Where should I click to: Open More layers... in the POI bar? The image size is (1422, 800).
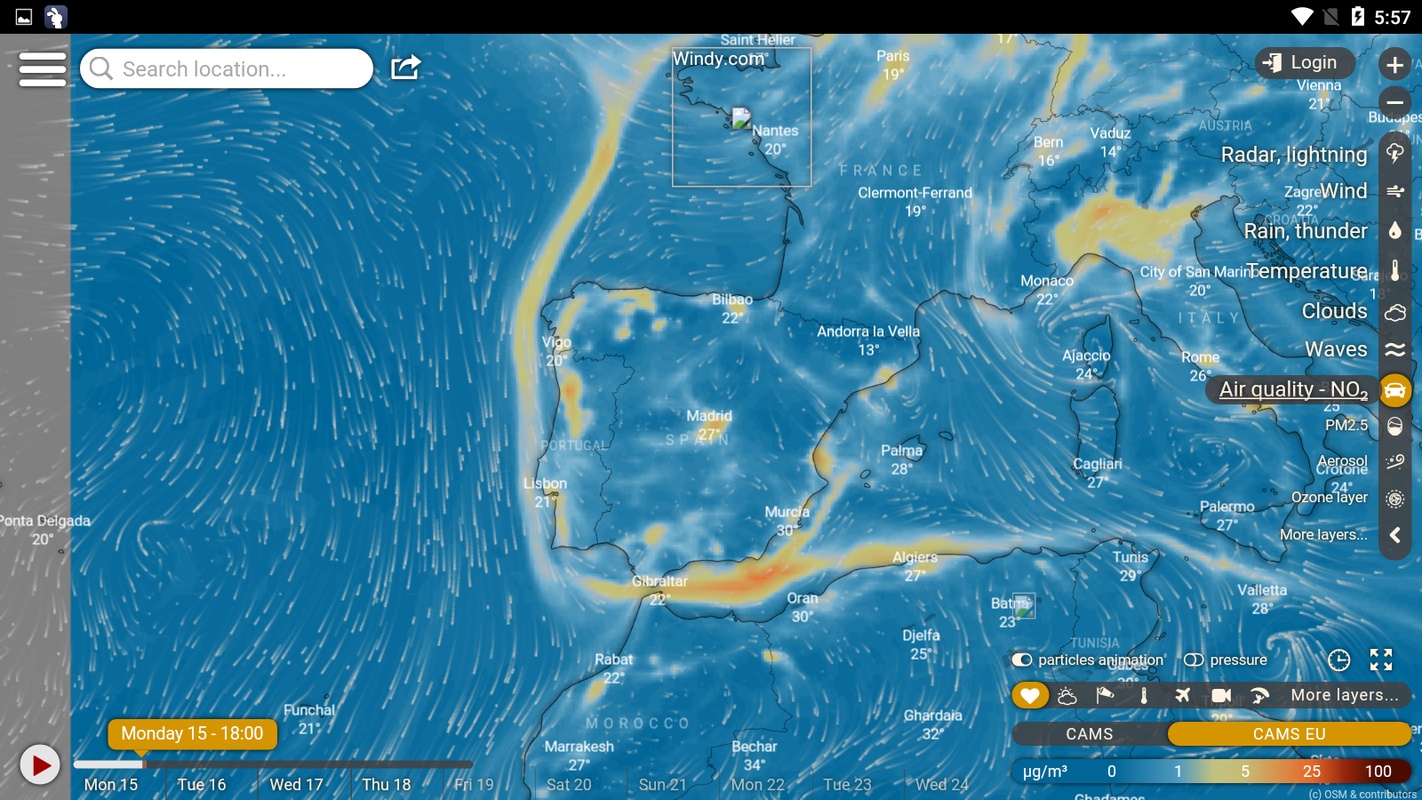coord(1344,695)
